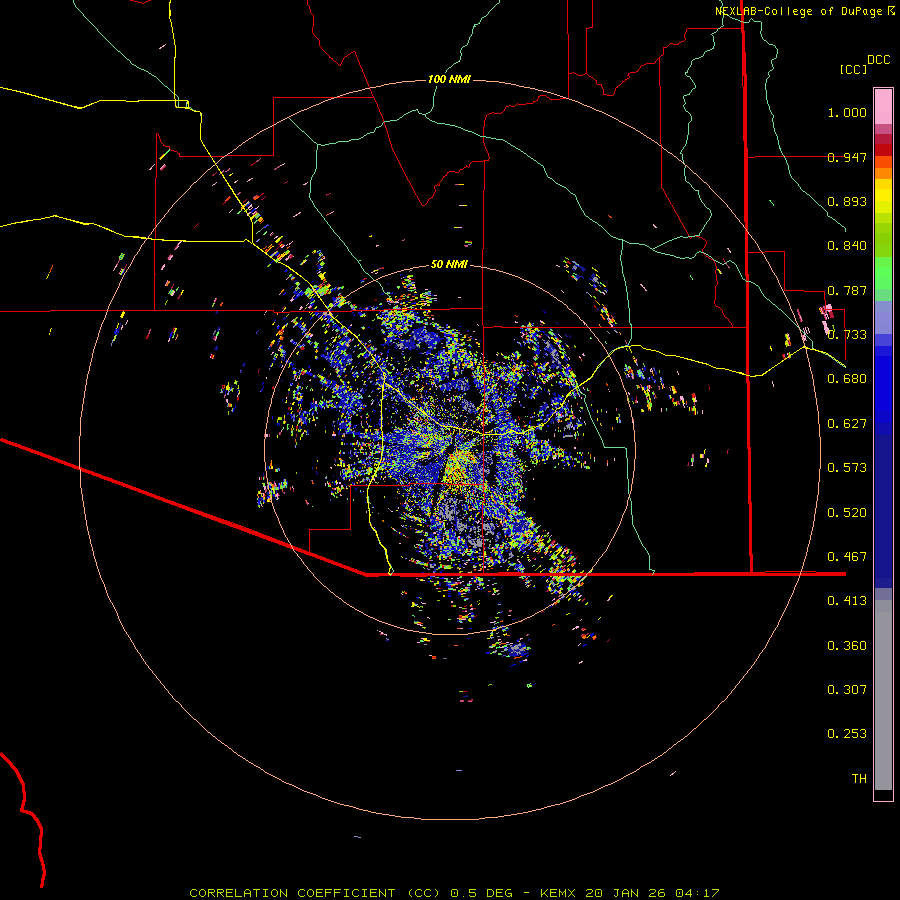Select the 0.360 legend value

847,646
